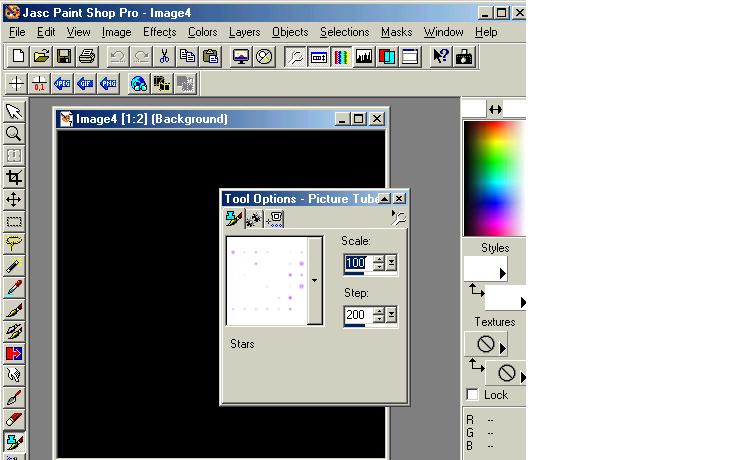
Task: Open the Scale value dropdown arrow
Action: pyautogui.click(x=392, y=264)
